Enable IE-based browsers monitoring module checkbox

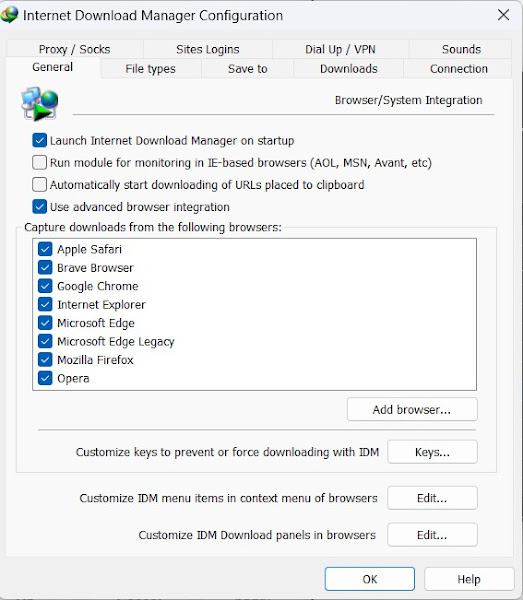pos(40,163)
